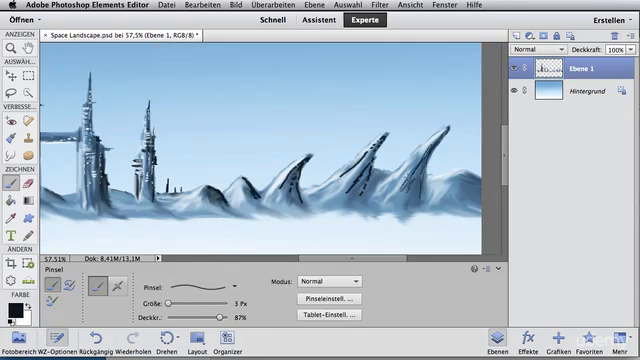The image size is (640, 360).
Task: Select the Quick Selection tool
Action: (28, 93)
